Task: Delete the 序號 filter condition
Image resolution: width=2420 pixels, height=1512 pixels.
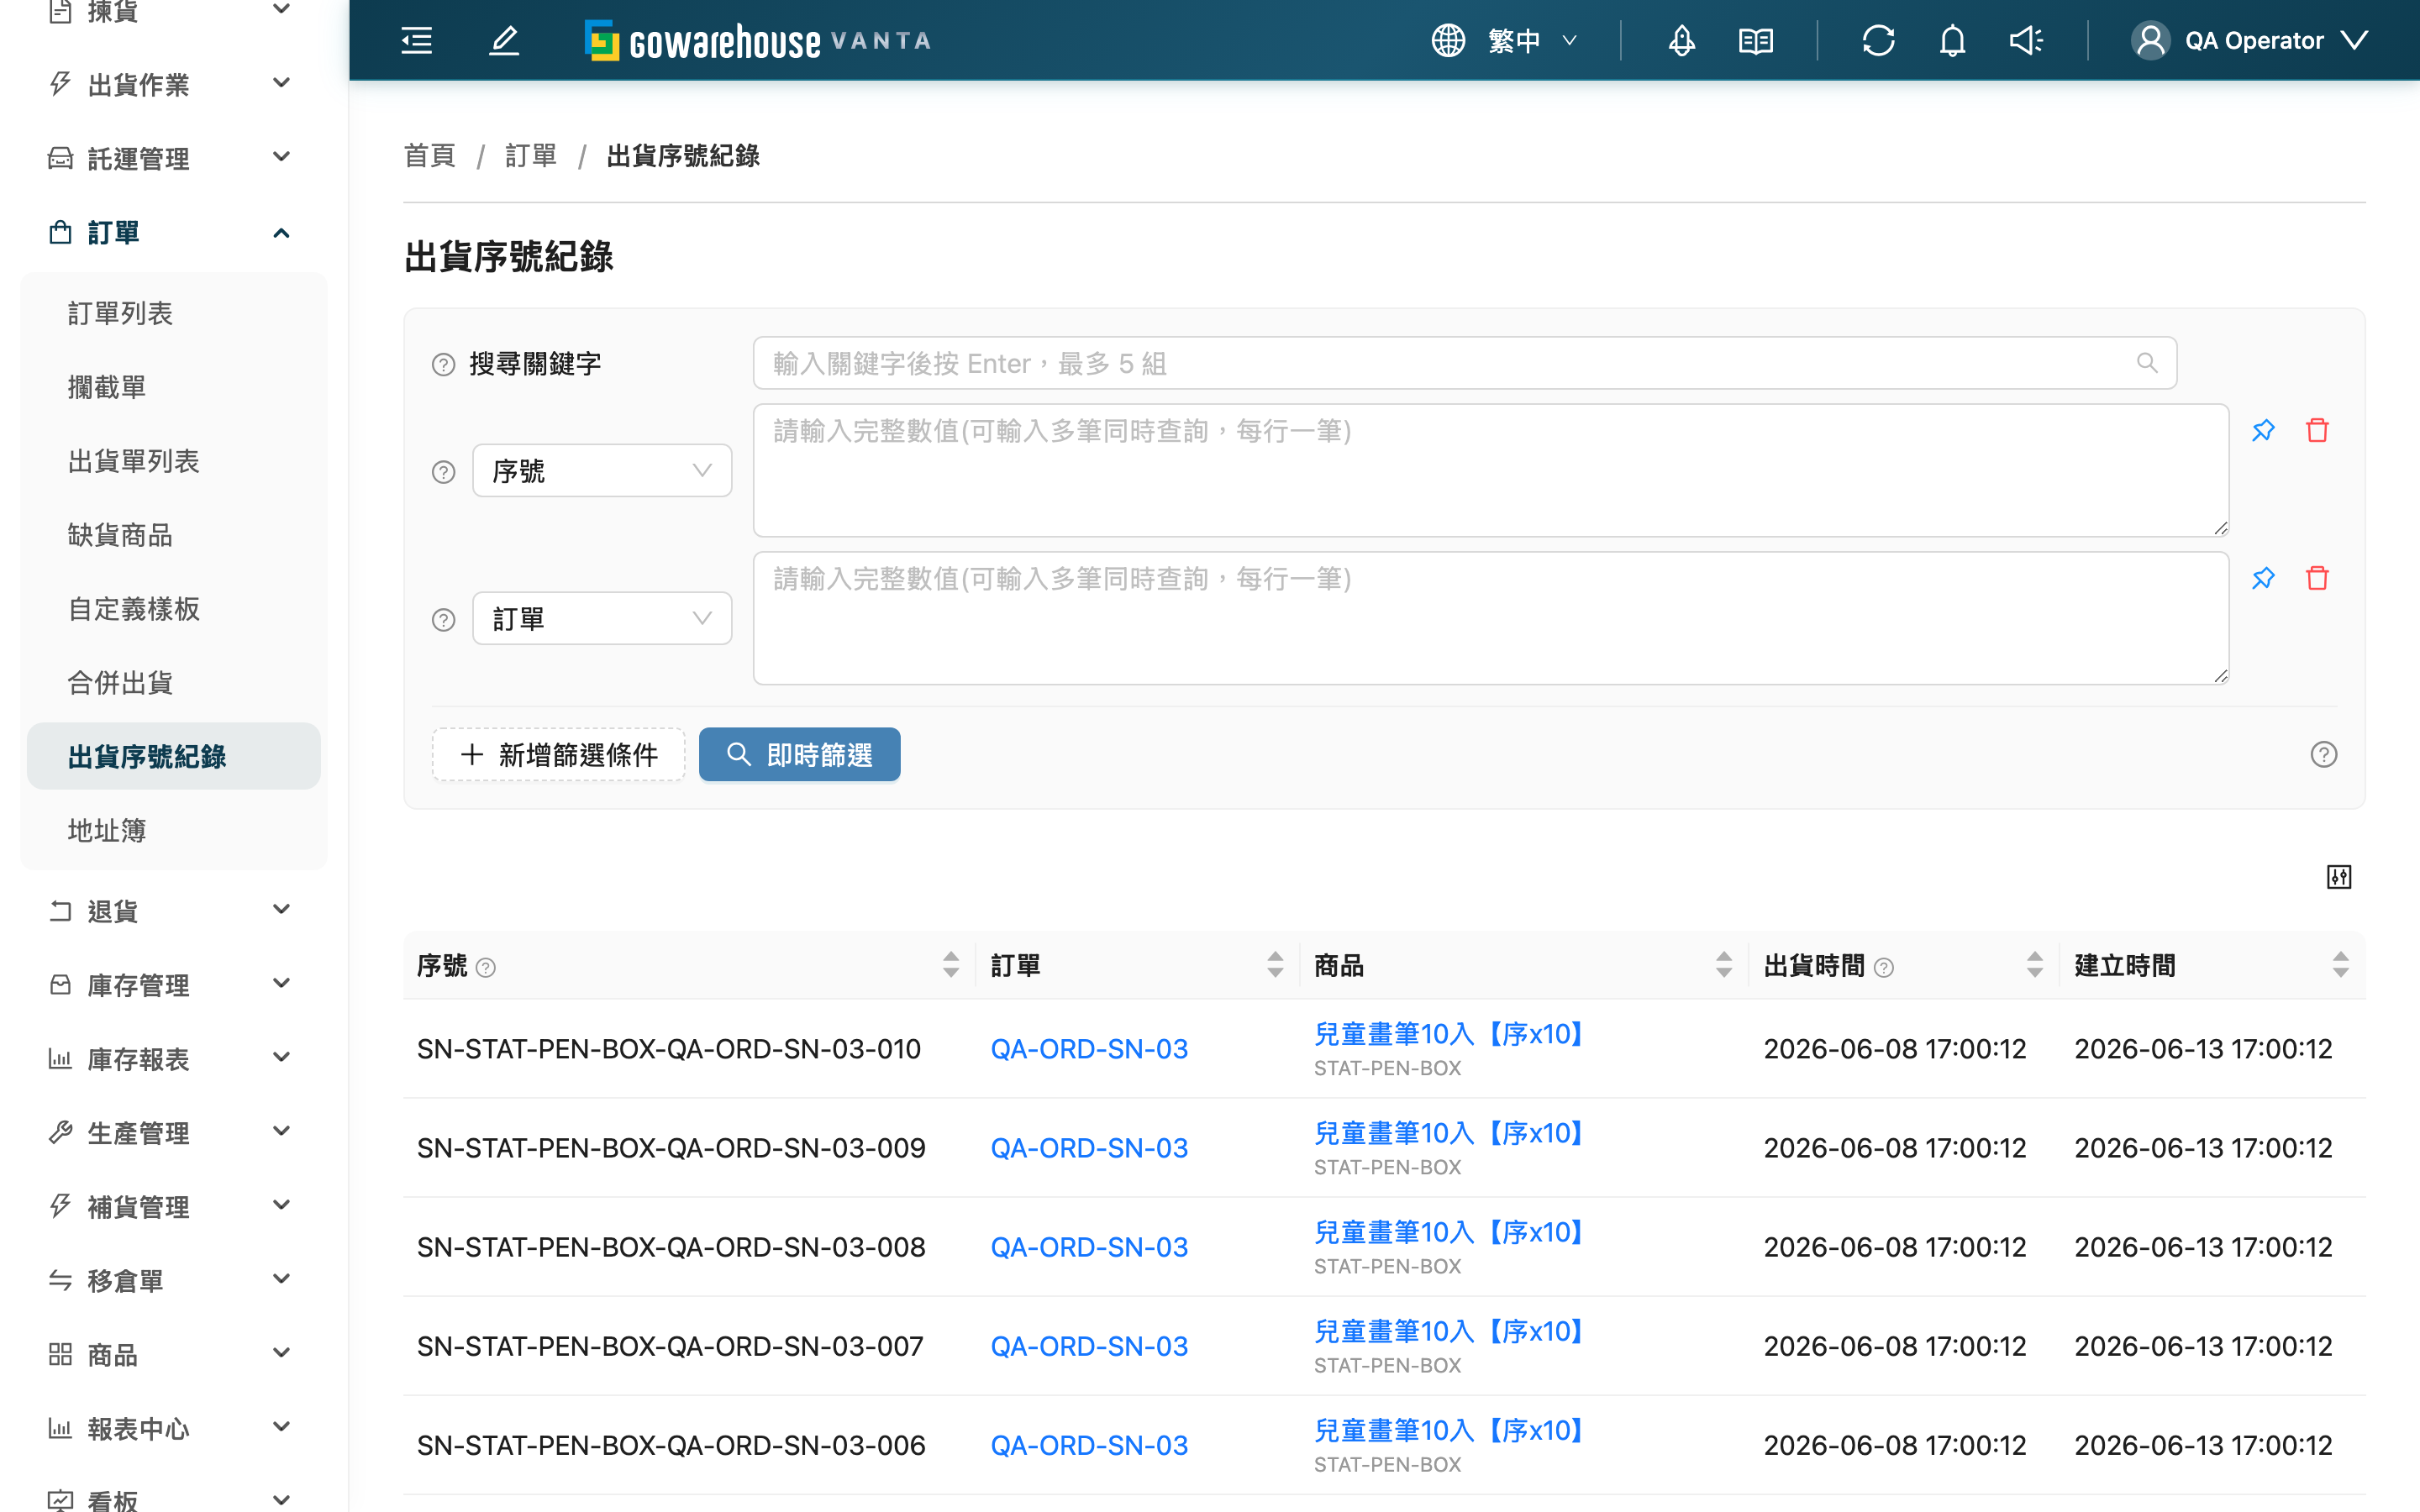Action: tap(2317, 430)
